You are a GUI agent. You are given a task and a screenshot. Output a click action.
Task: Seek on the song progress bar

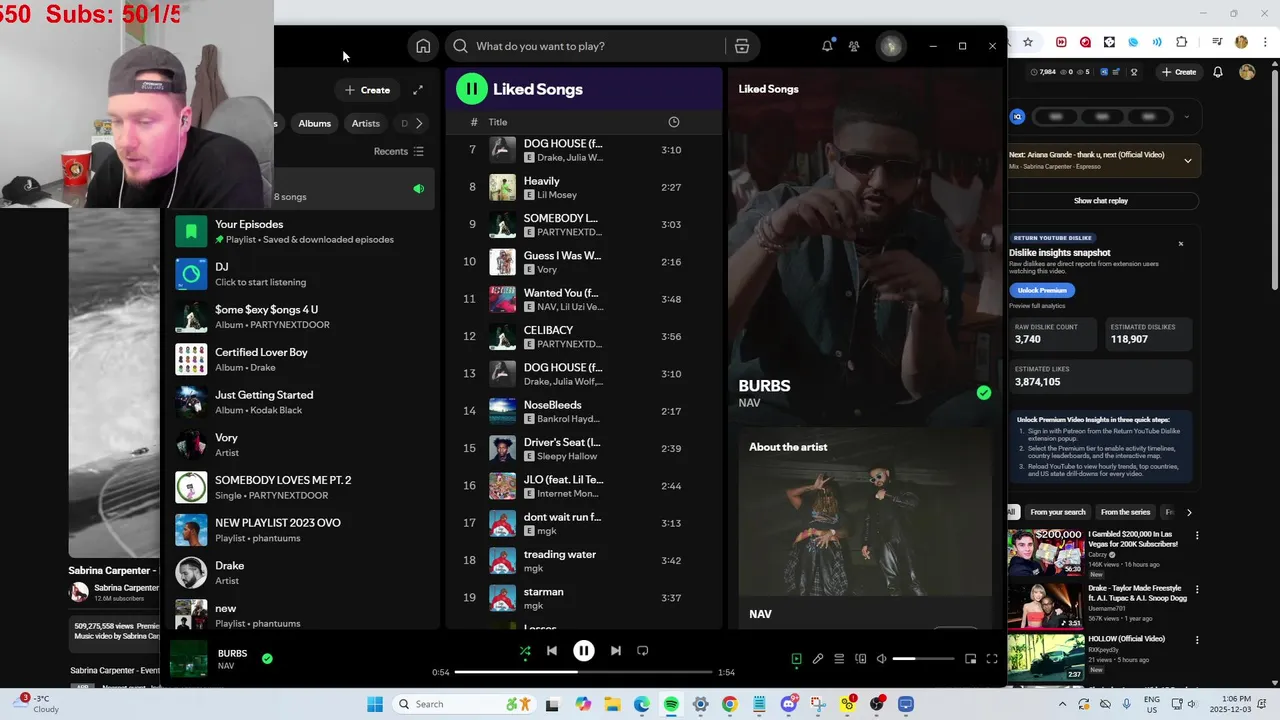(583, 672)
